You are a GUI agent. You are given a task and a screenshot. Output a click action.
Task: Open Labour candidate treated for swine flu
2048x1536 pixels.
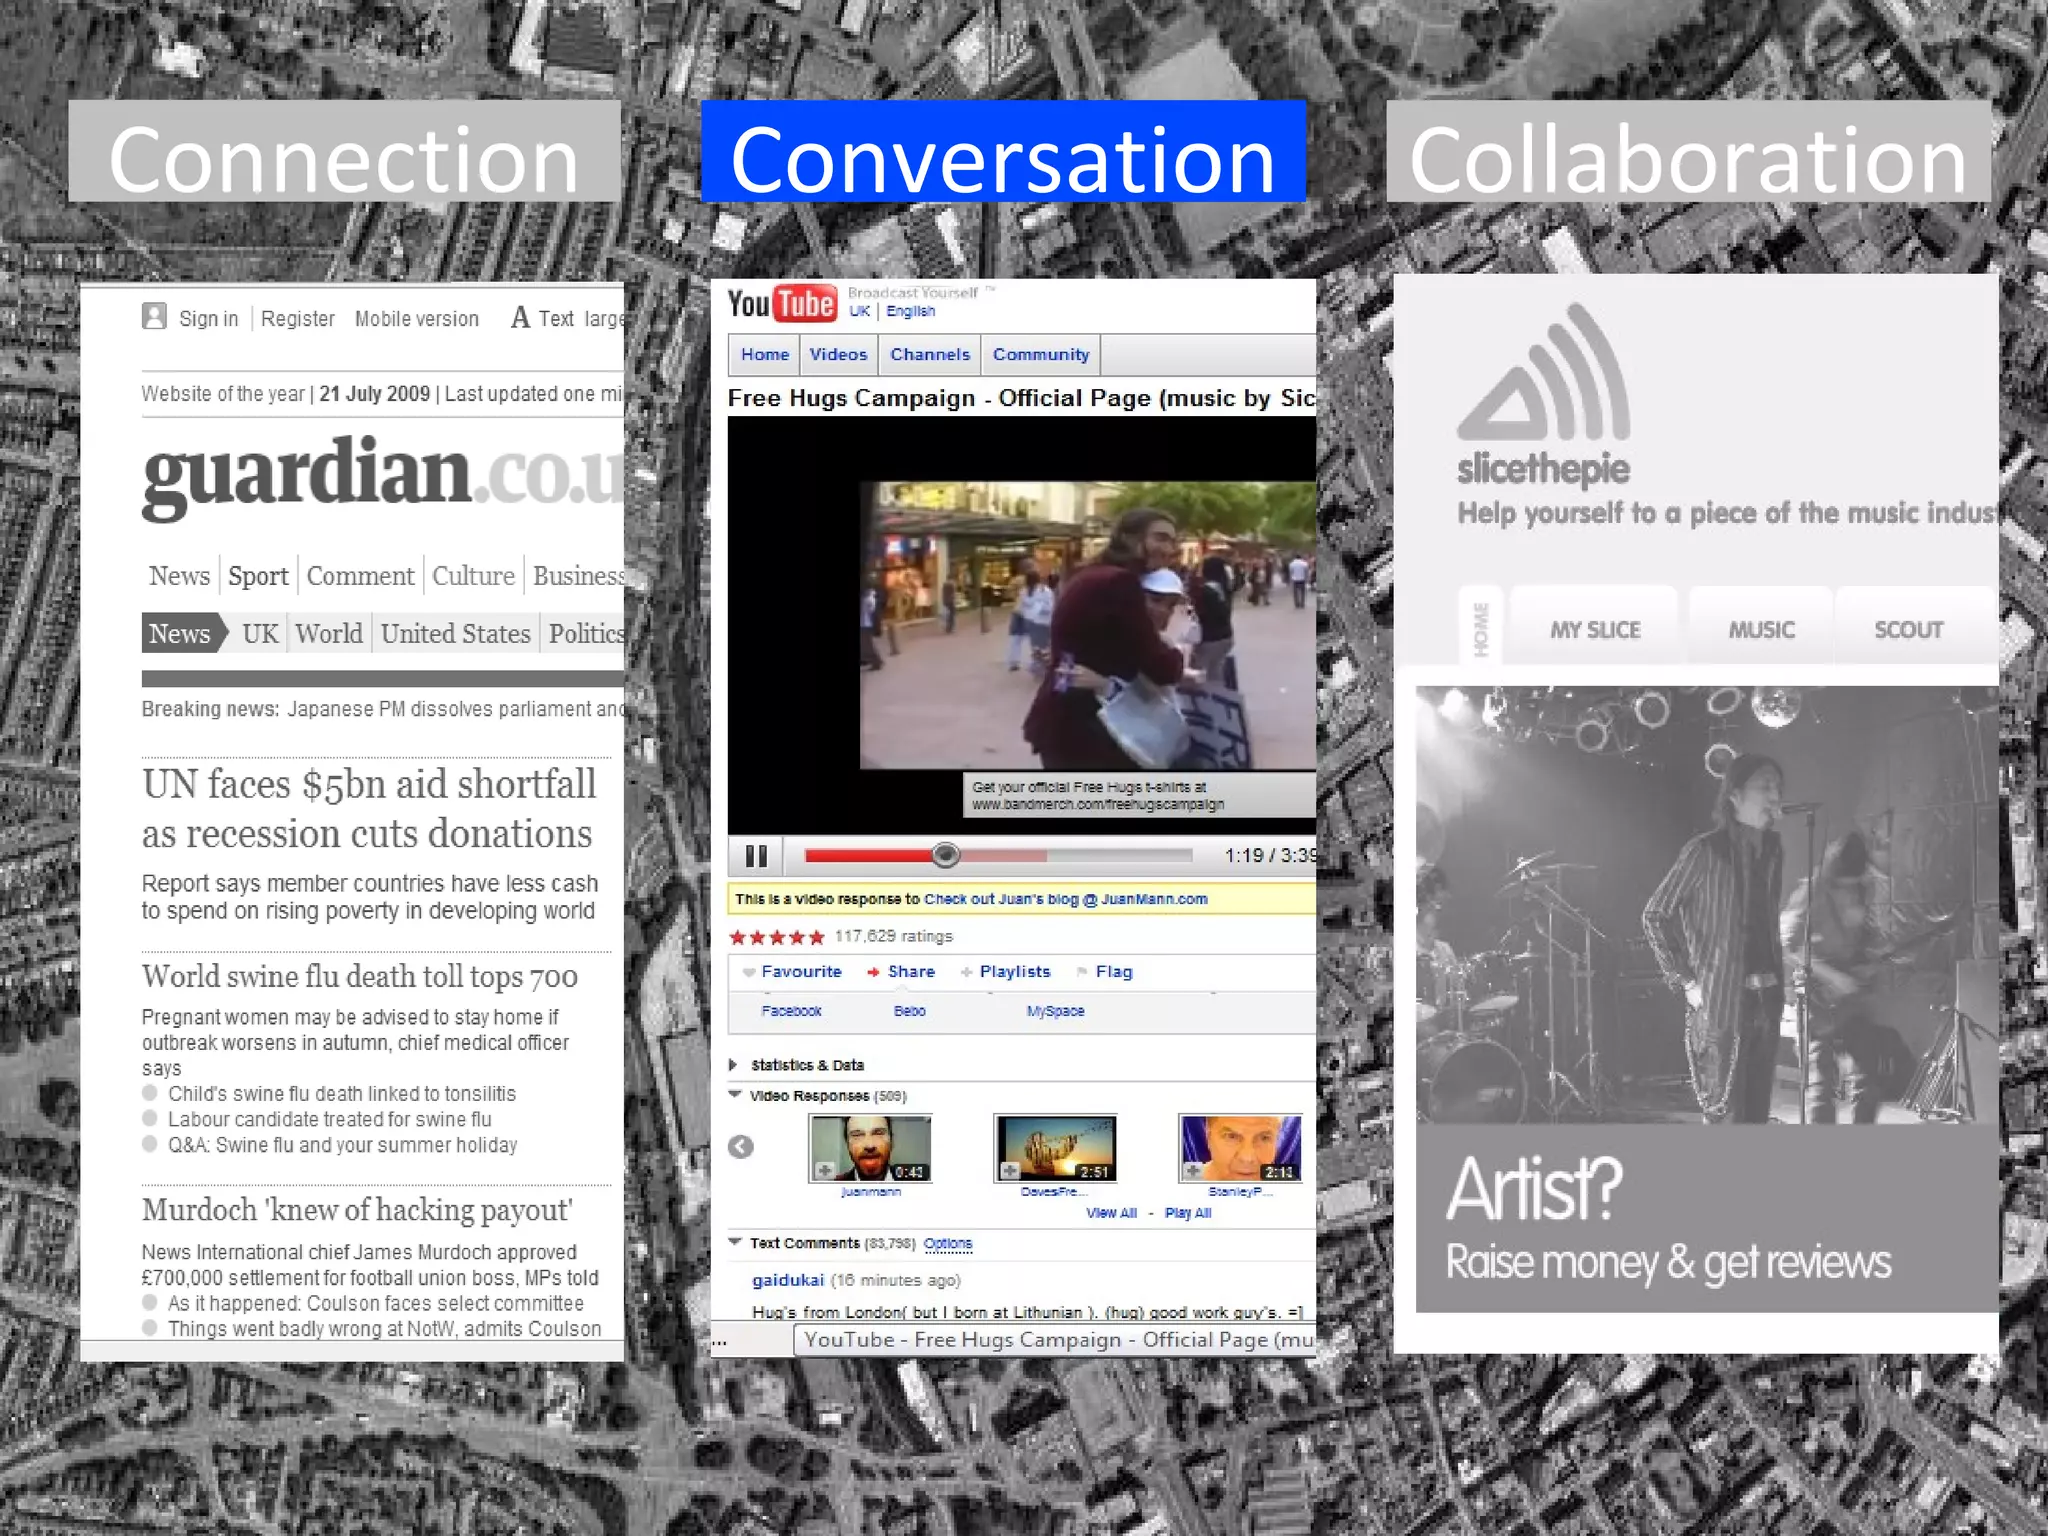[330, 1119]
